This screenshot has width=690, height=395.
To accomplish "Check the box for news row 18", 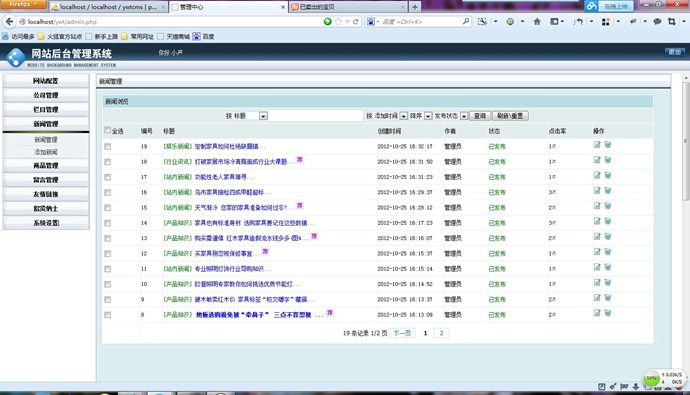I will pyautogui.click(x=107, y=162).
